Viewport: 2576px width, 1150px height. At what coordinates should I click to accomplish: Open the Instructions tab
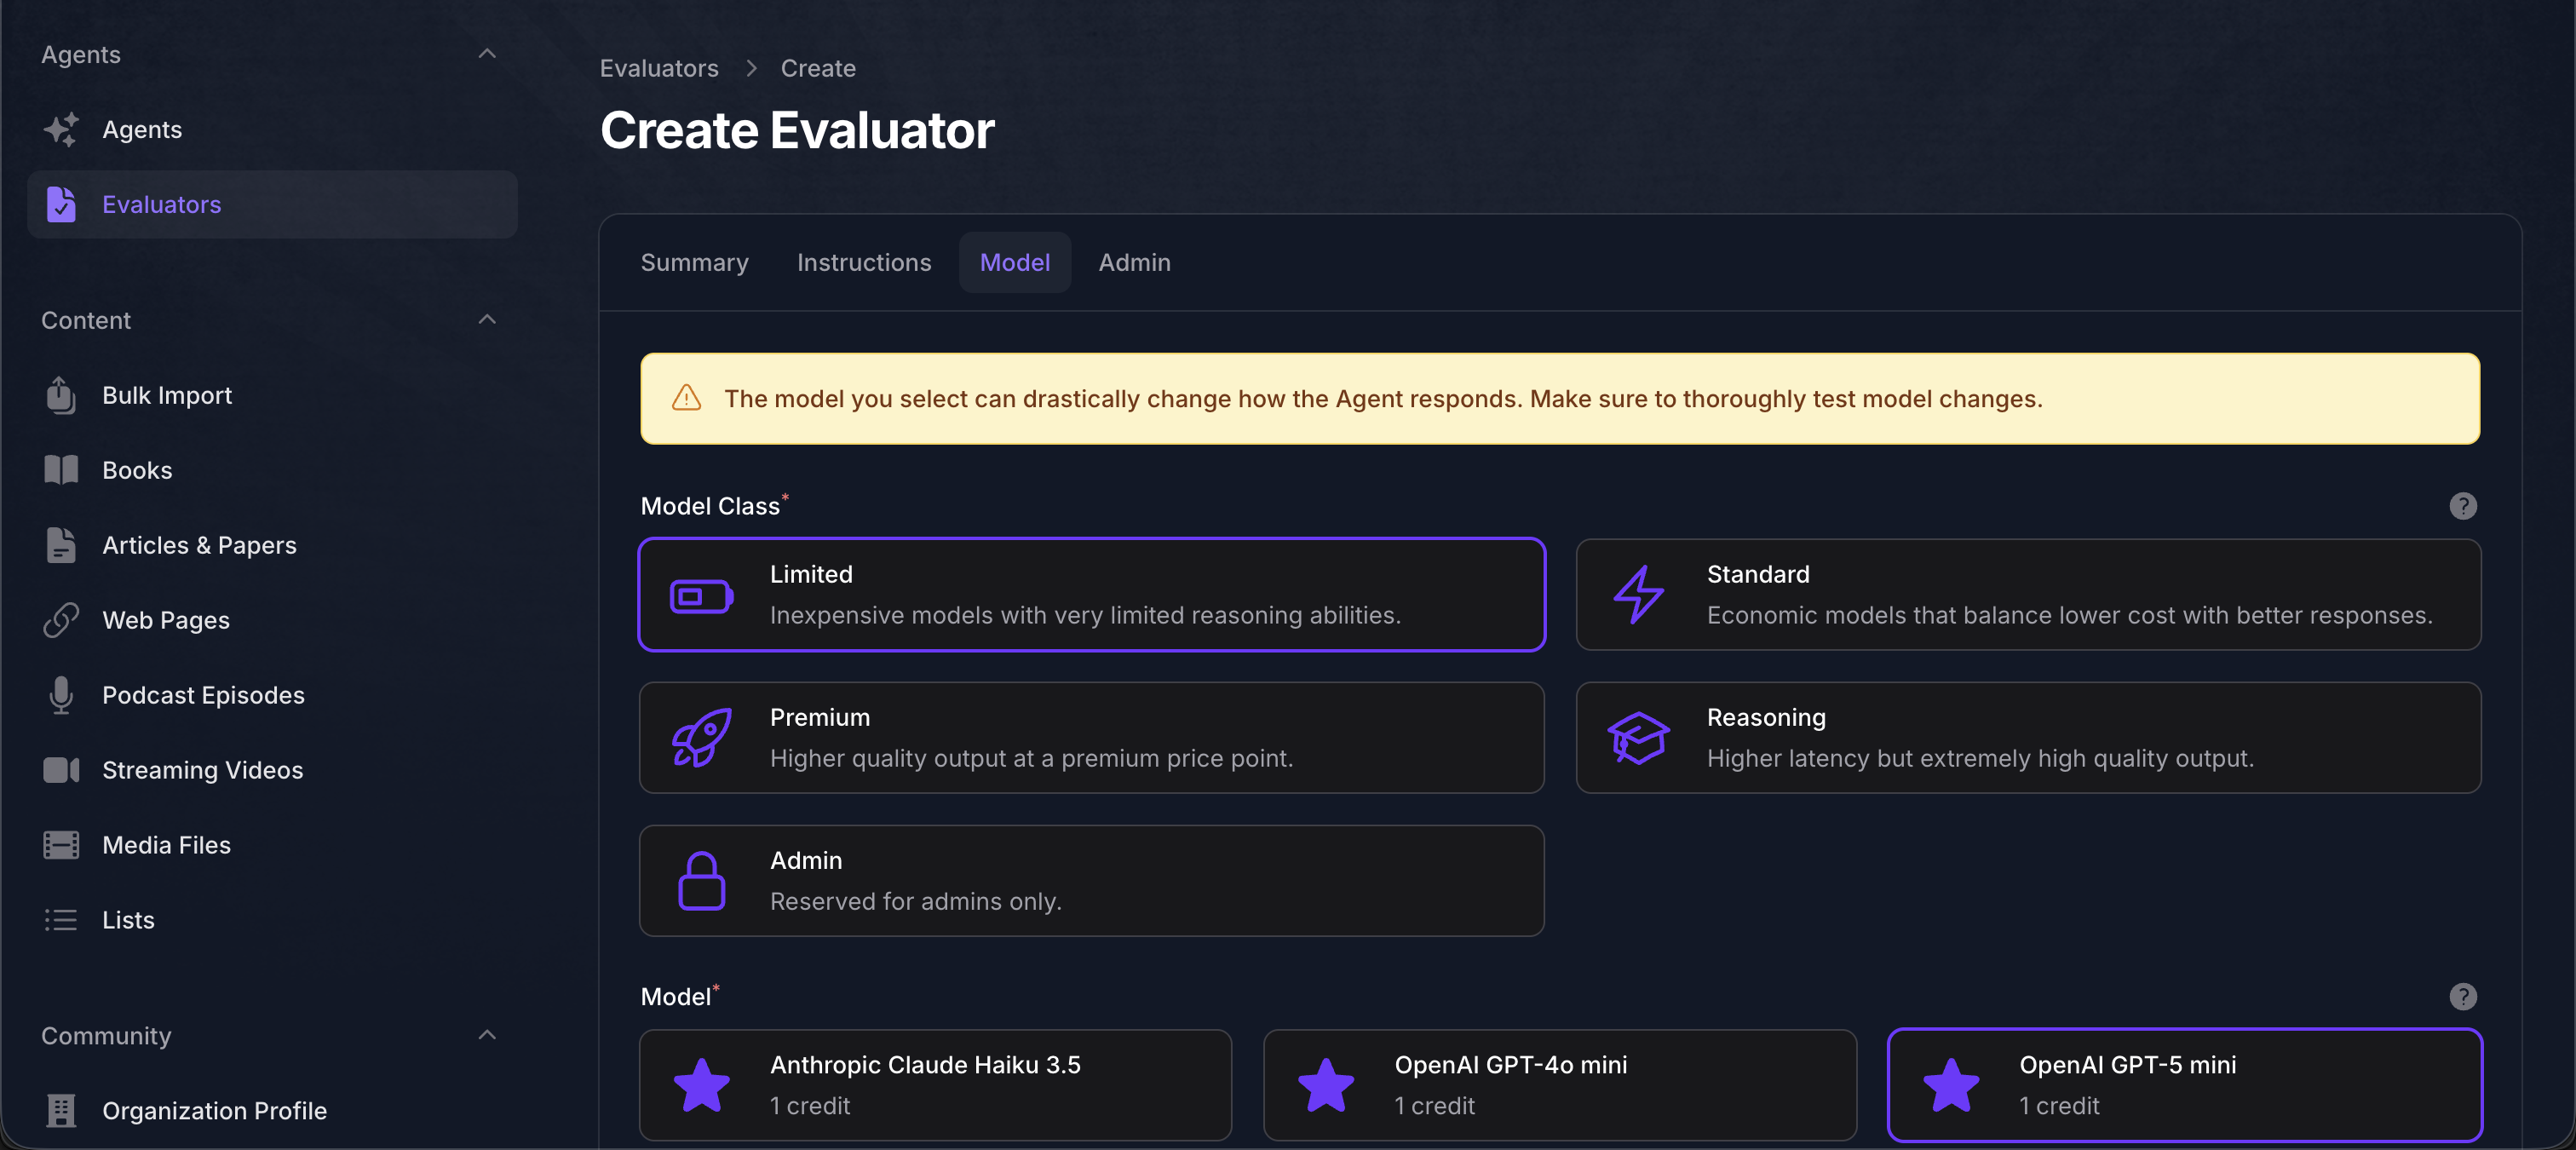point(864,262)
